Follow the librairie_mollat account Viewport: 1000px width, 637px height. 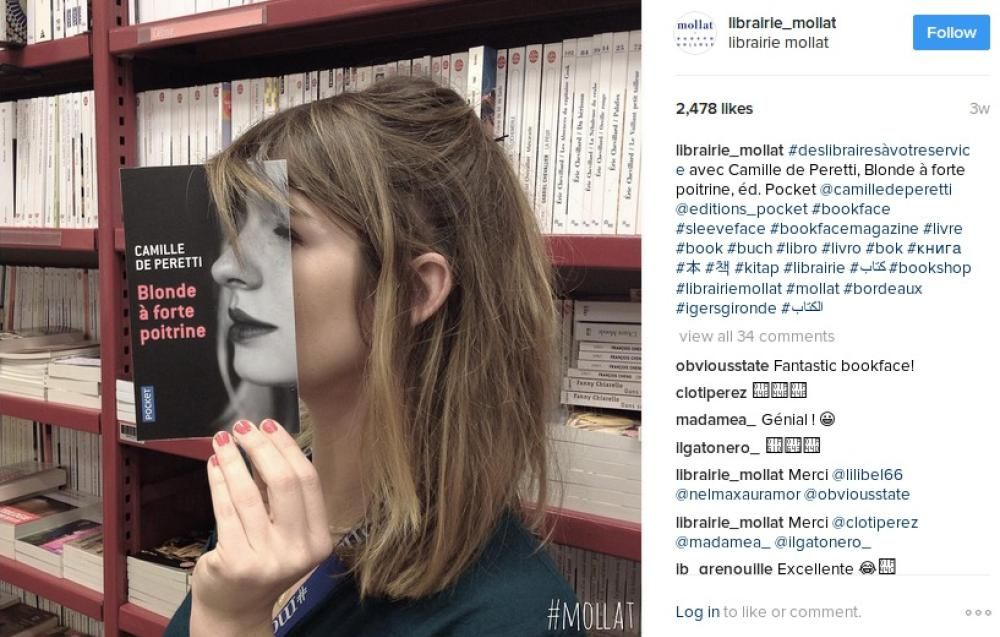click(x=951, y=33)
